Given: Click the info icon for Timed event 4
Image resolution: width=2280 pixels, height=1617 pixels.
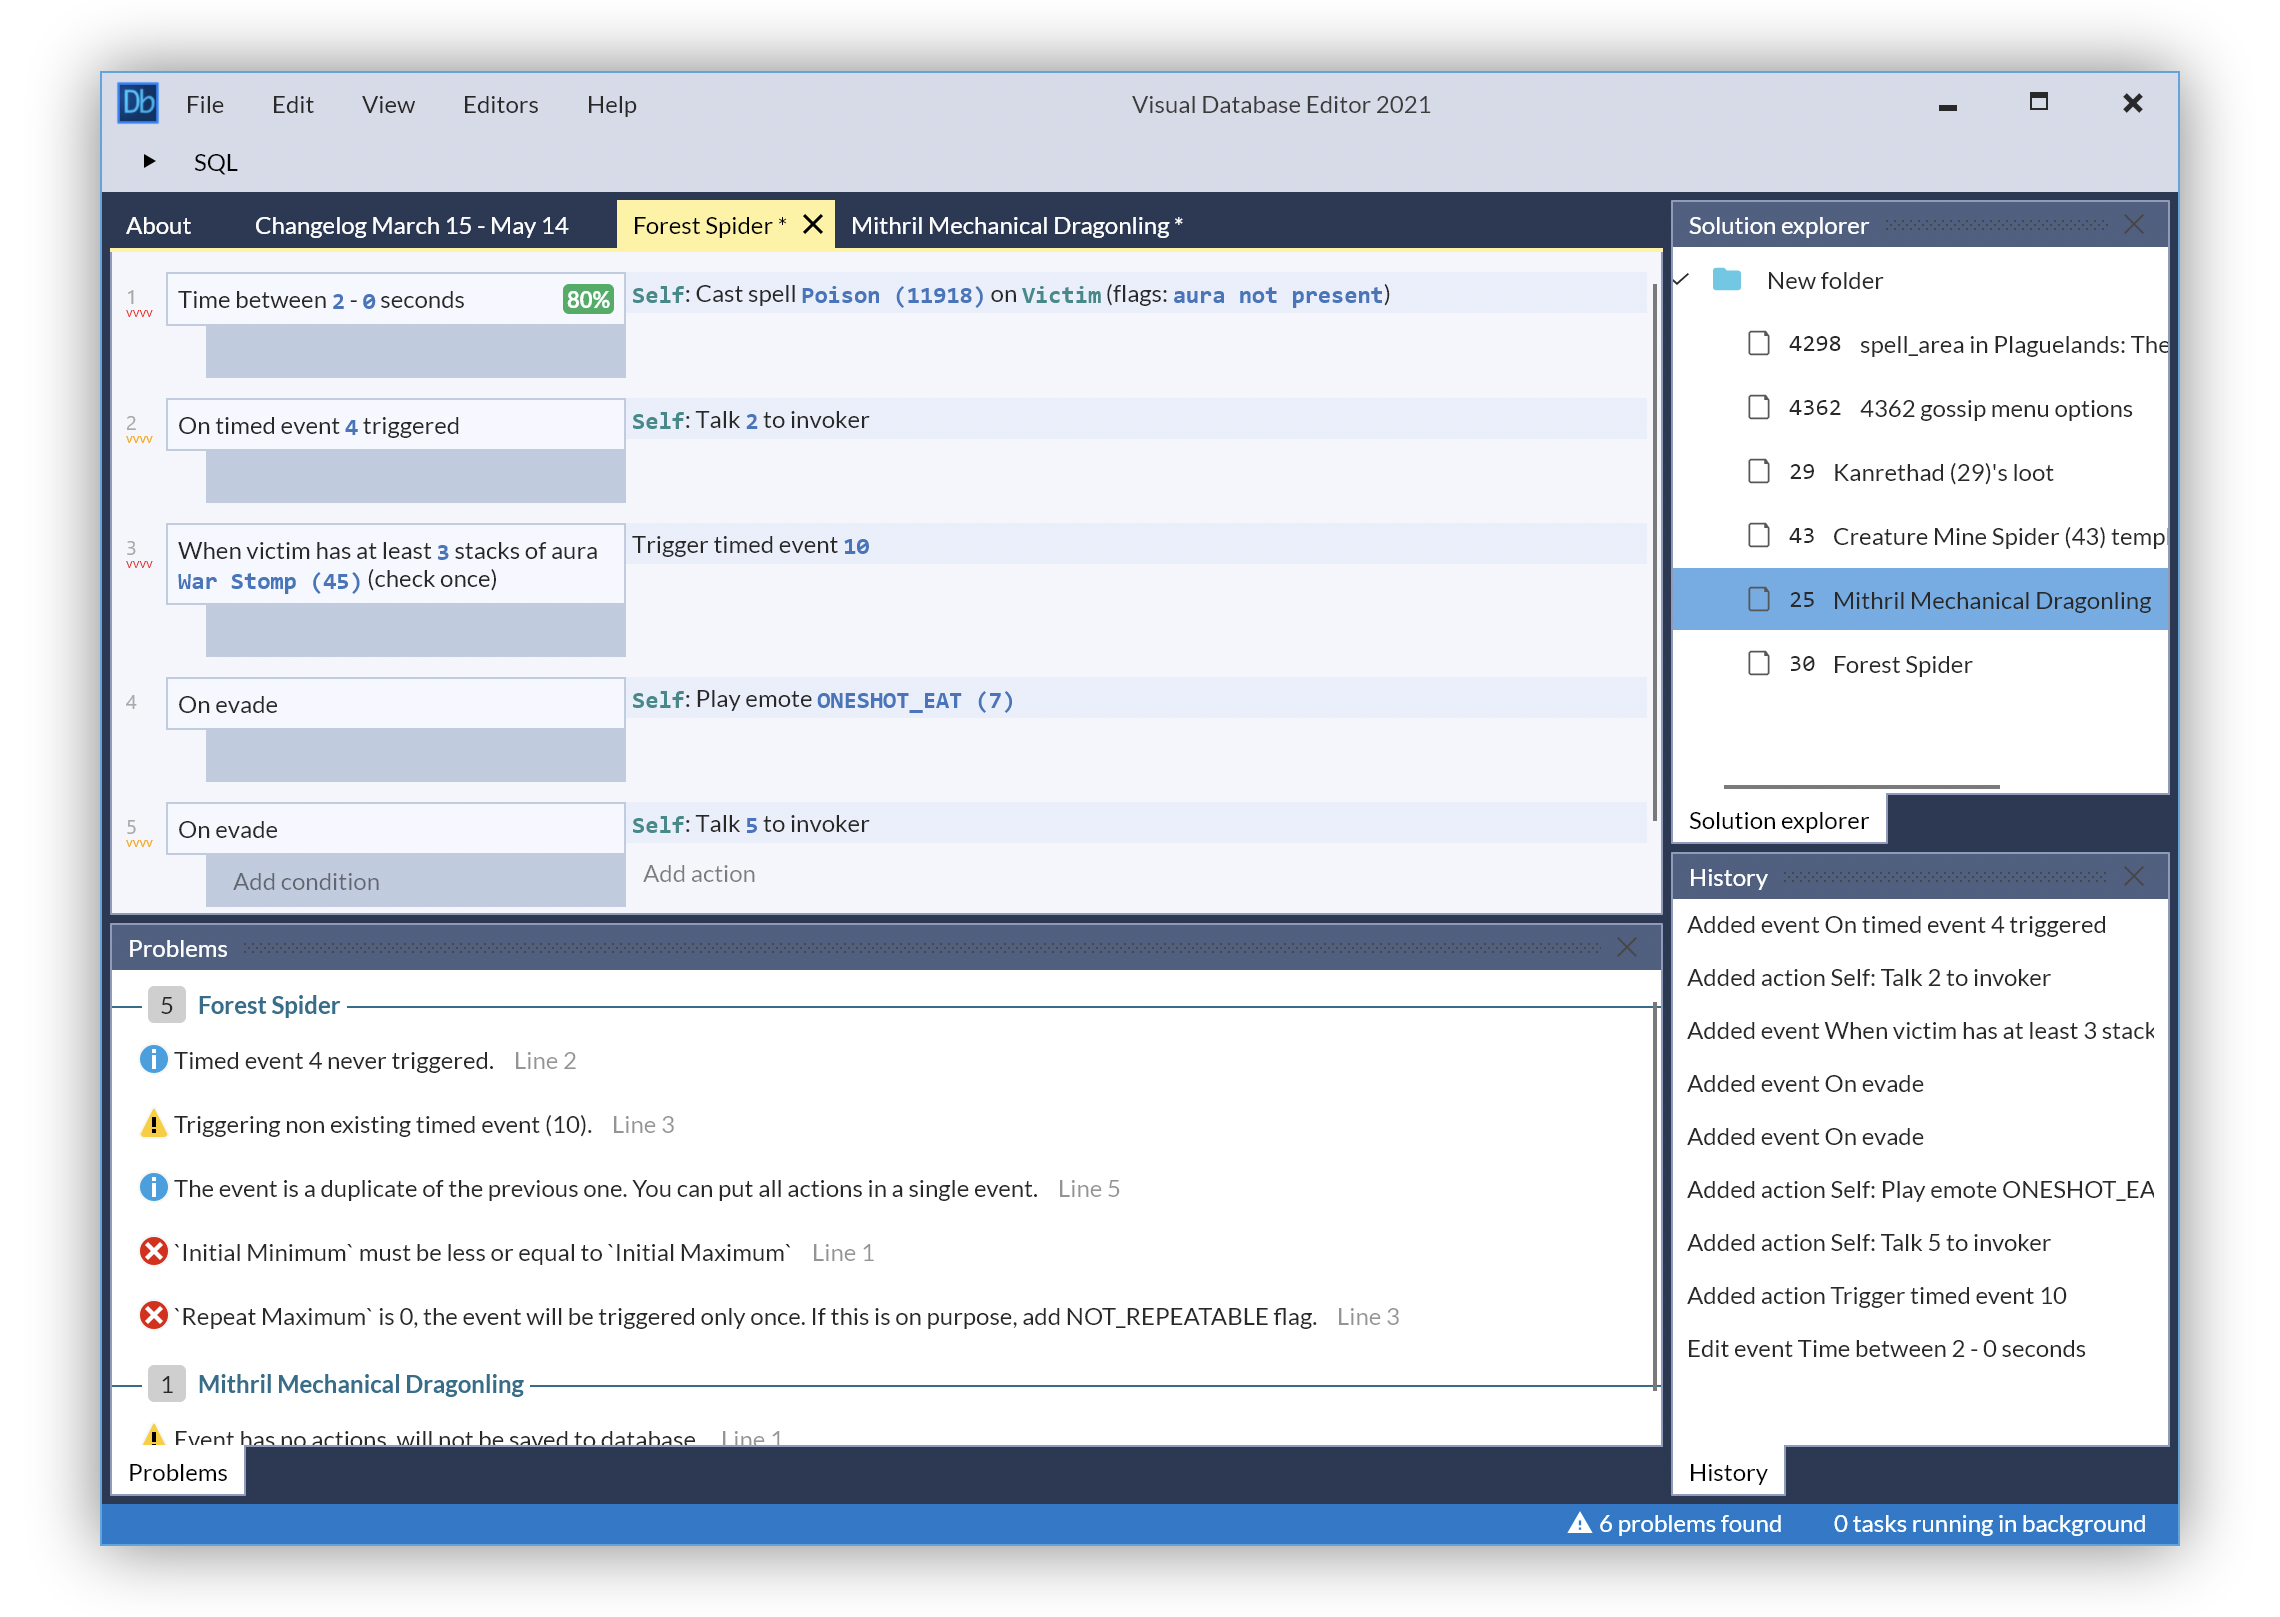Looking at the screenshot, I should tap(153, 1059).
